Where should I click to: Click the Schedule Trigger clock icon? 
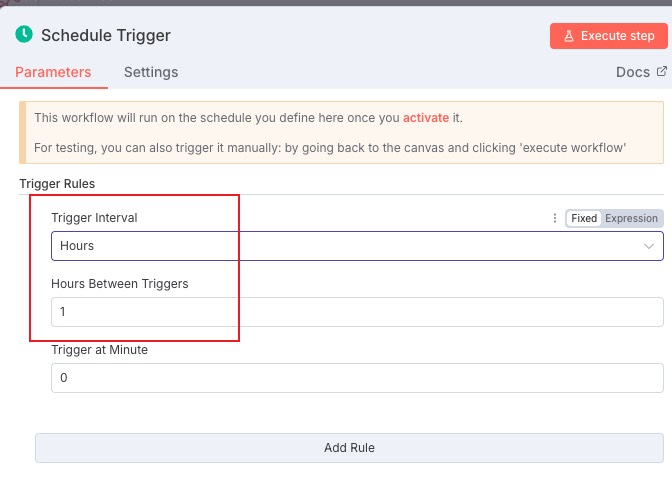24,35
